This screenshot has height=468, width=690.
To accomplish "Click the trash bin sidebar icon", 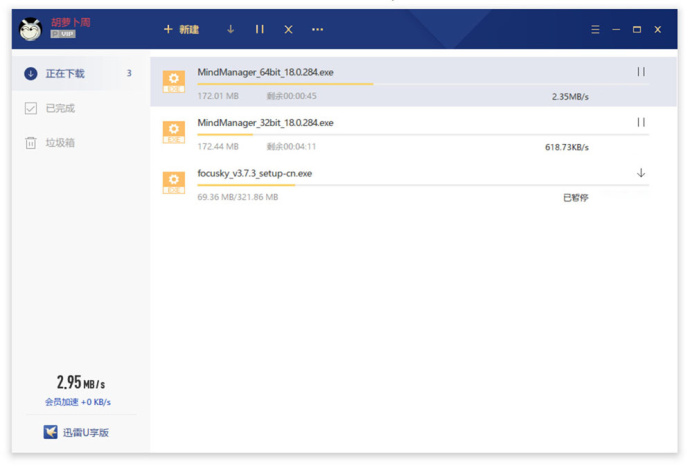I will [31, 143].
